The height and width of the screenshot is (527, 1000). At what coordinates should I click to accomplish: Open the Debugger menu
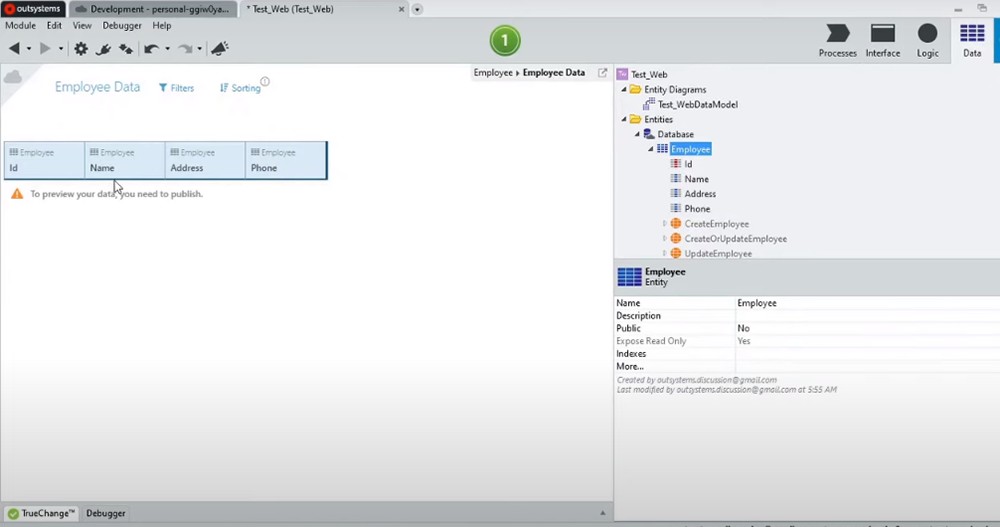click(122, 25)
